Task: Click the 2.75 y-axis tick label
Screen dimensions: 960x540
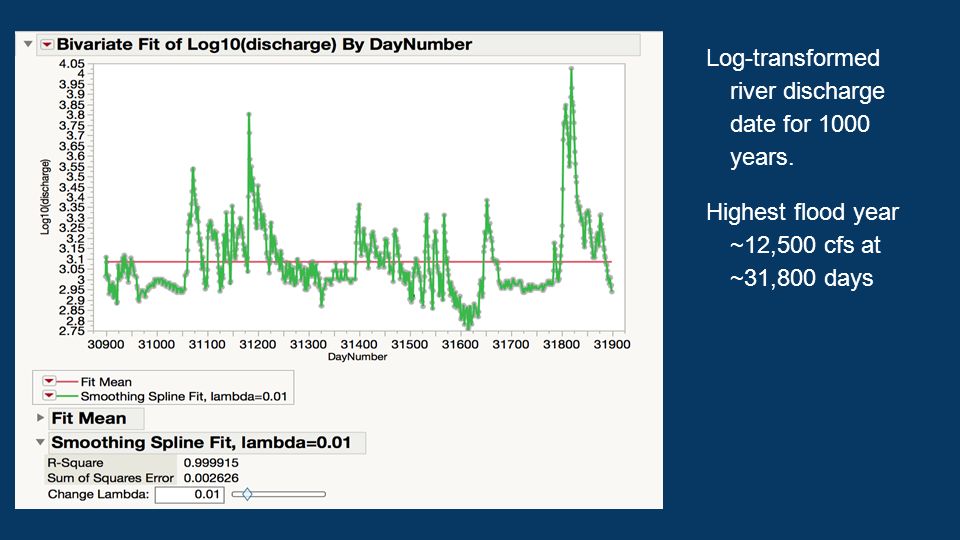Action: [72, 331]
